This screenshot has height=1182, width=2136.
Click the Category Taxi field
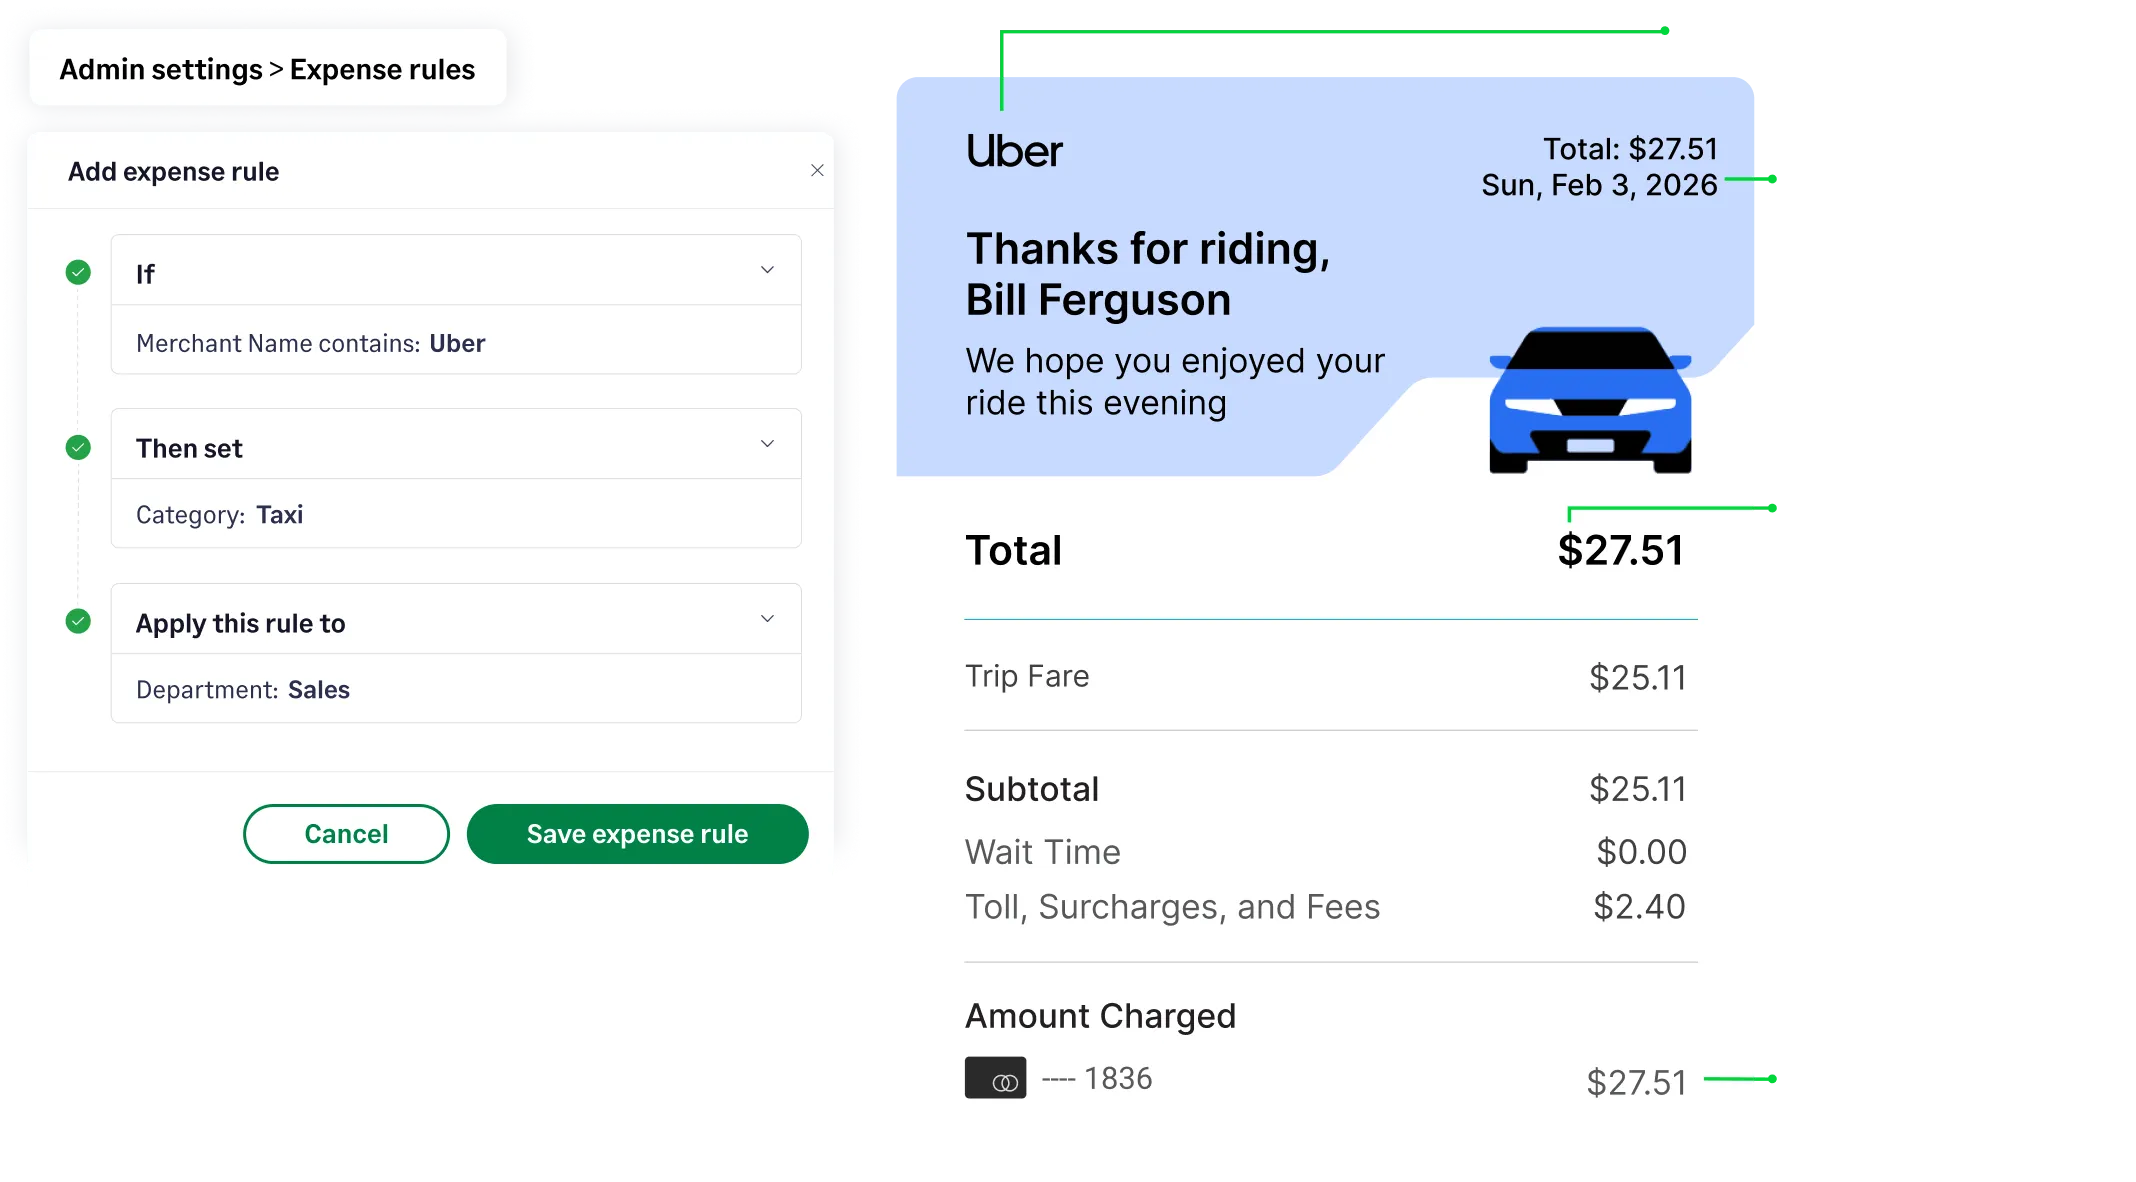point(455,515)
